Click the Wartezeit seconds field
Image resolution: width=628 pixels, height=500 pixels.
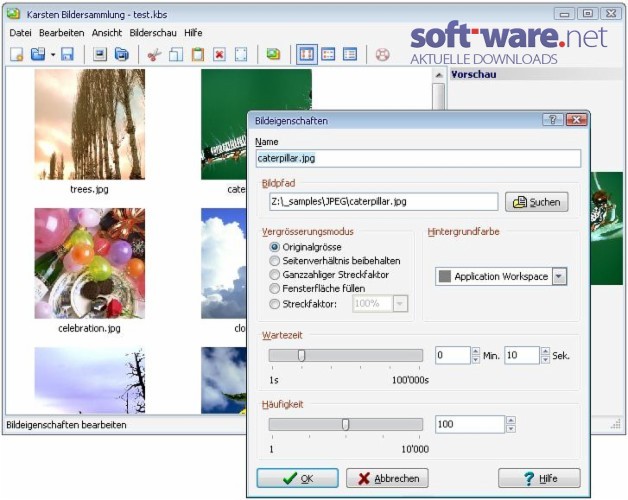tap(522, 355)
